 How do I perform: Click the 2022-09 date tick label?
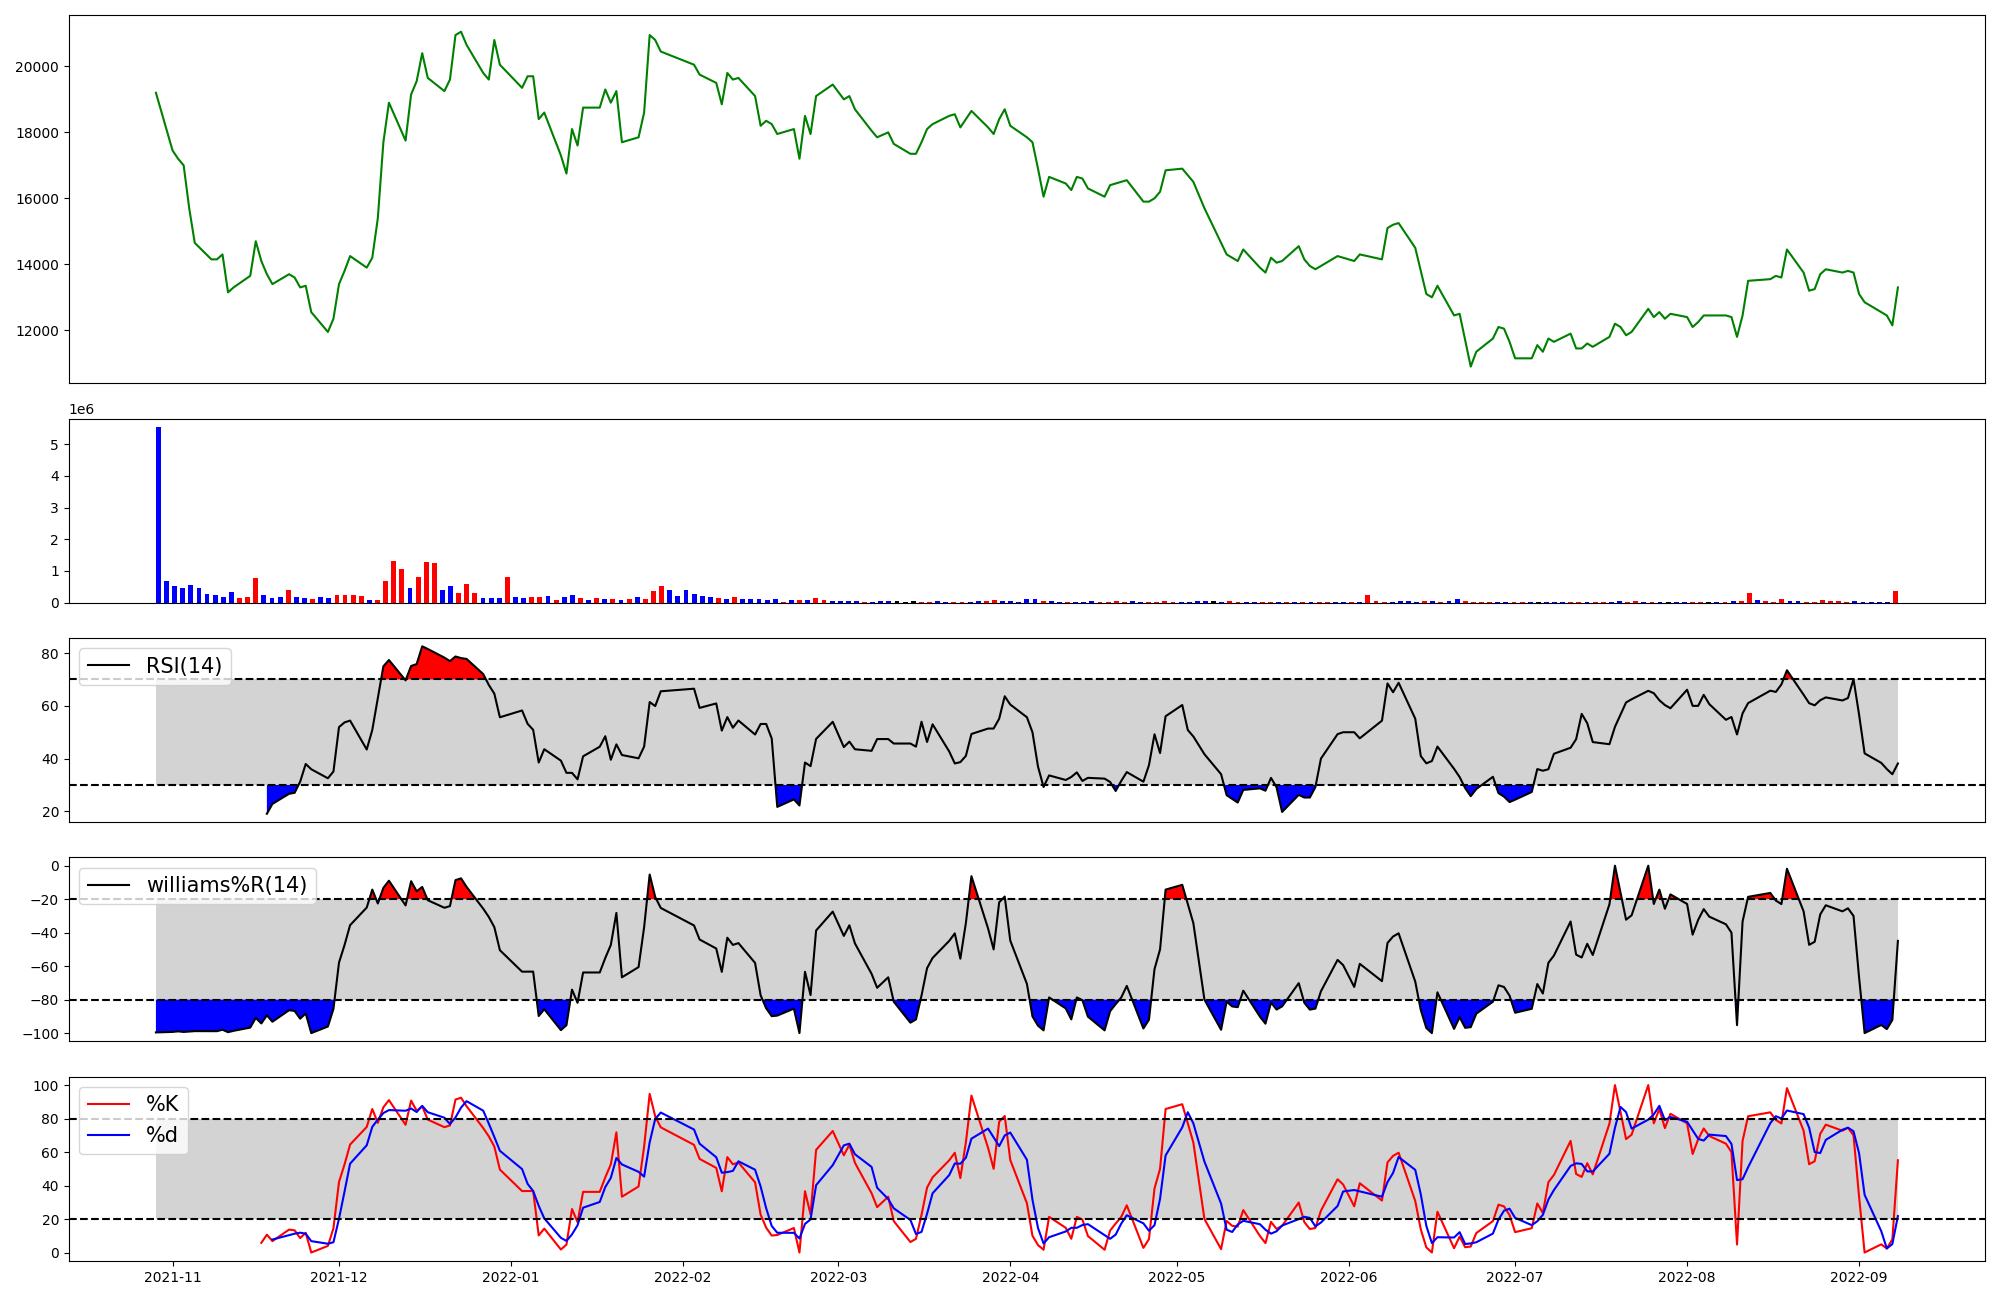tap(1858, 1277)
